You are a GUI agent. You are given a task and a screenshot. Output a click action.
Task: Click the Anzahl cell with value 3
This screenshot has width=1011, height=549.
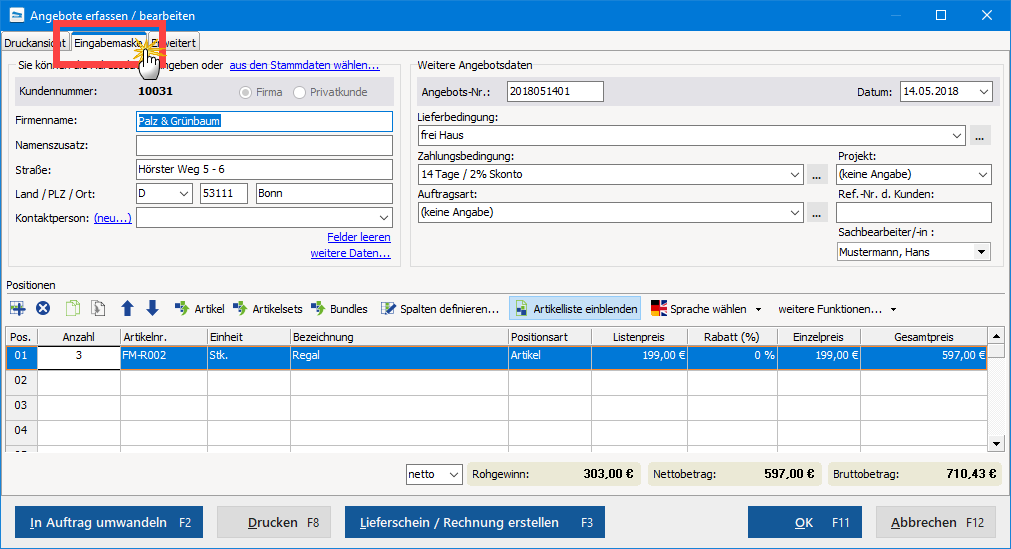coord(79,357)
